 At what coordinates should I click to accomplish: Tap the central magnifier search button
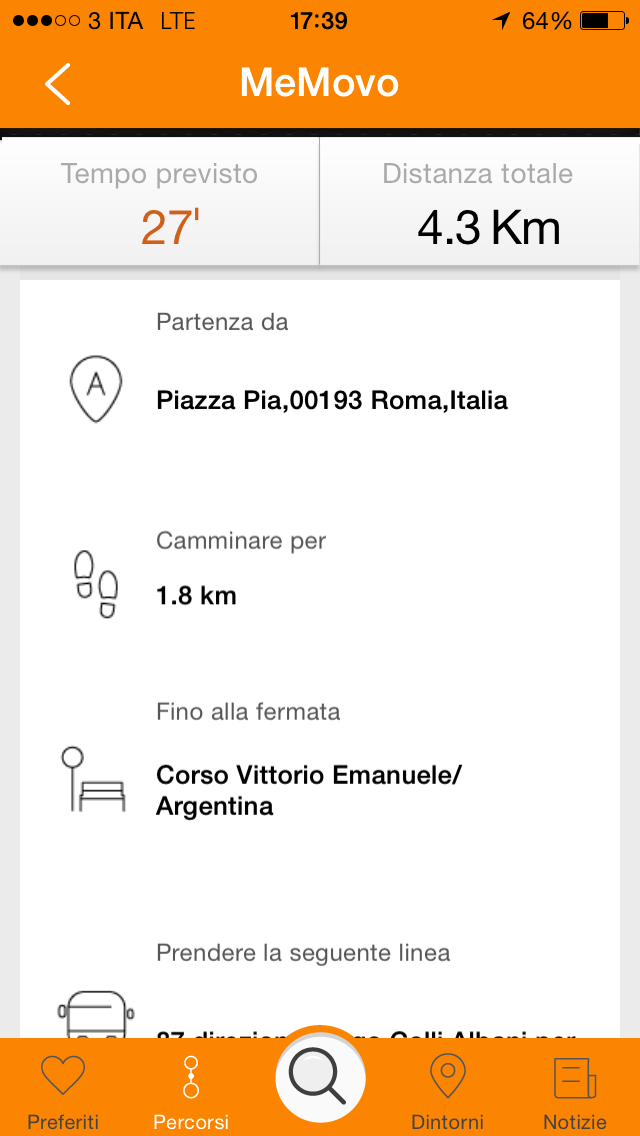click(x=320, y=1080)
